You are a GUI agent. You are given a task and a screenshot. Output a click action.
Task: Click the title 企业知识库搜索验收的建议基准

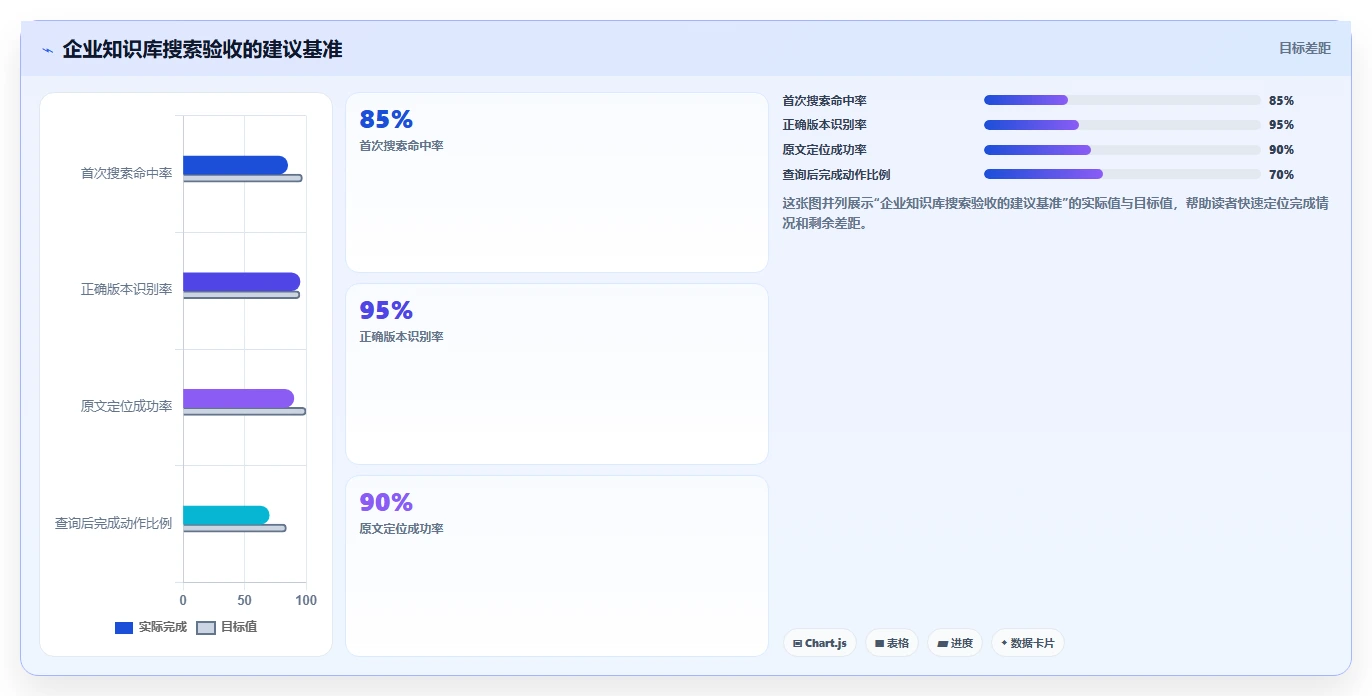(x=202, y=49)
